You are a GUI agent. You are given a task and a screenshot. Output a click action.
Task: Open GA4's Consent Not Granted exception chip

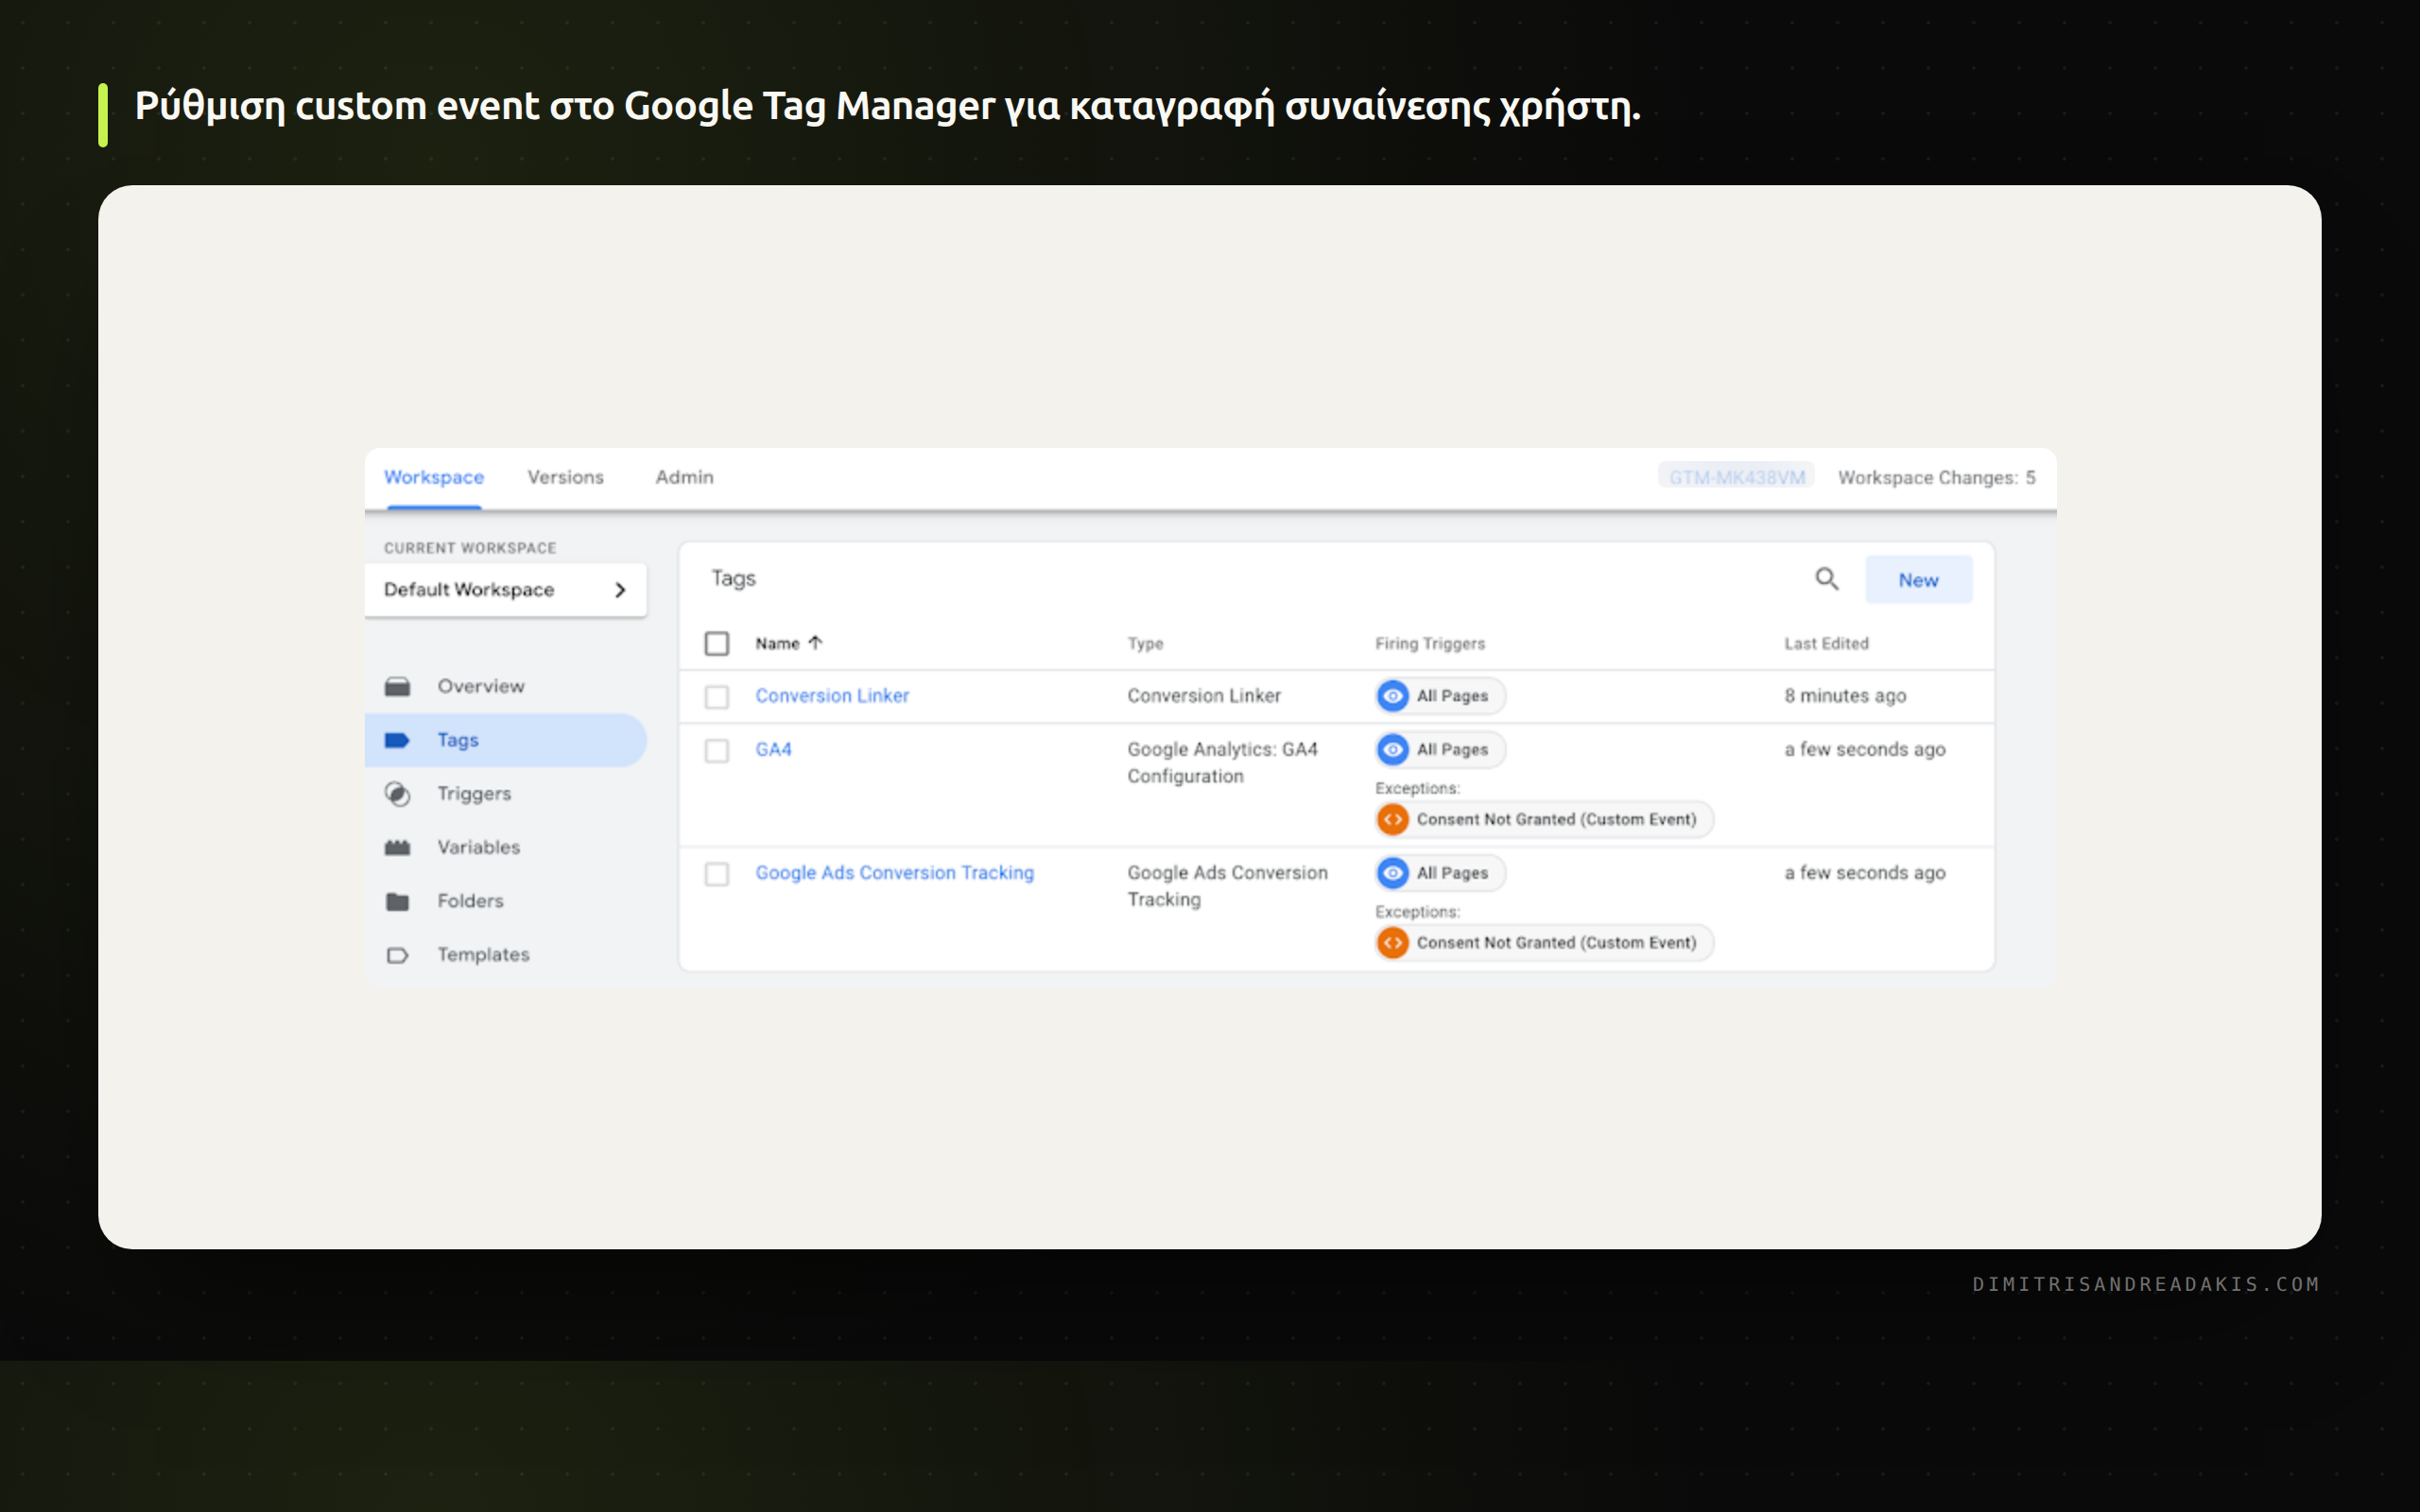pos(1544,819)
